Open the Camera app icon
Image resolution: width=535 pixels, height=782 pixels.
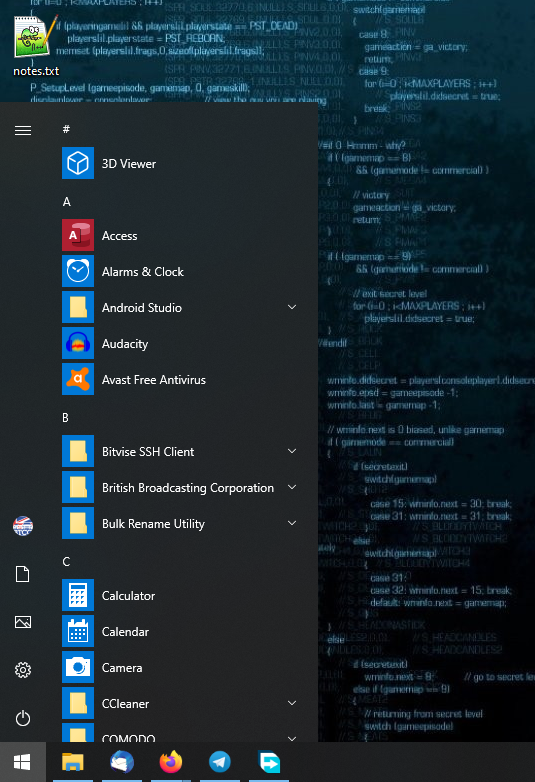78,667
